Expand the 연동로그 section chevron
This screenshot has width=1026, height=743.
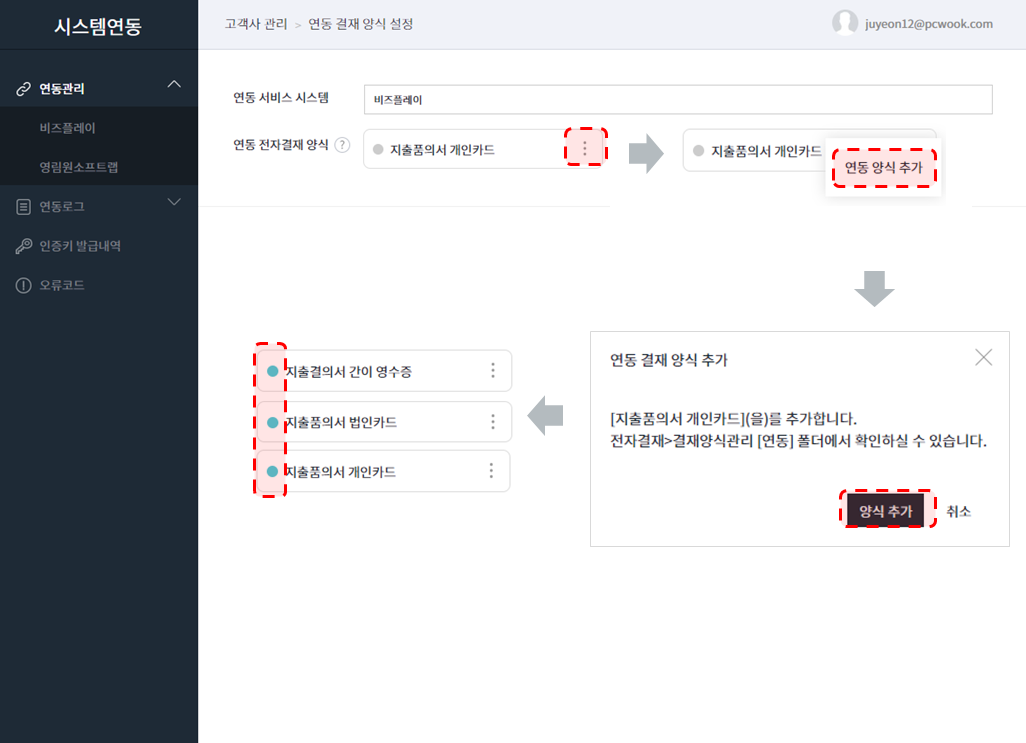click(174, 203)
